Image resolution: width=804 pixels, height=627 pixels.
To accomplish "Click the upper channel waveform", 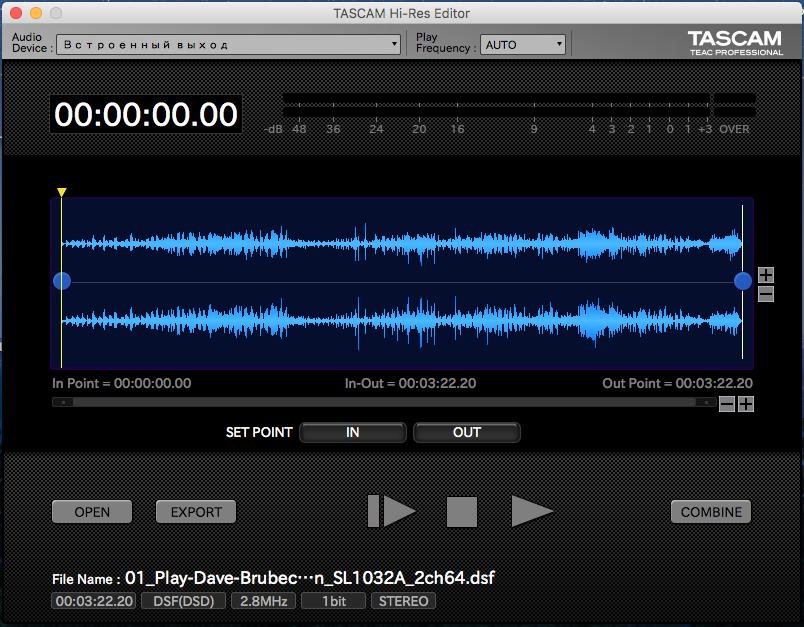I will [x=401, y=243].
